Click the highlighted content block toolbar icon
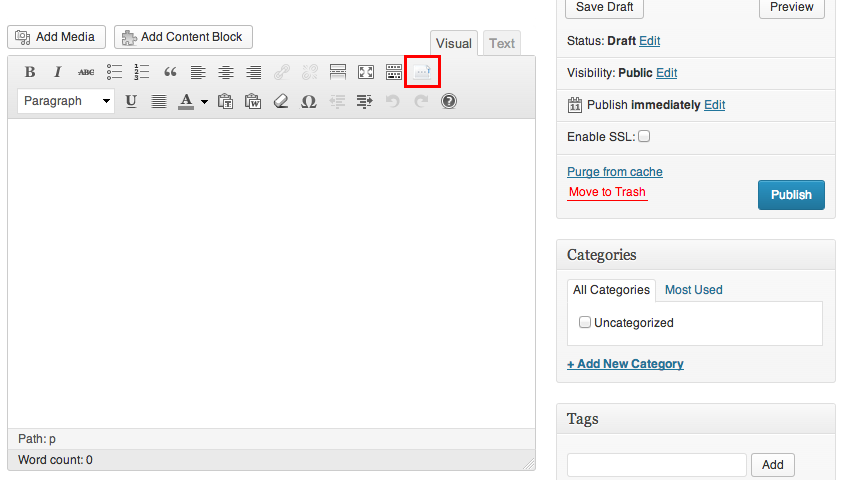This screenshot has width=842, height=480. [x=422, y=71]
